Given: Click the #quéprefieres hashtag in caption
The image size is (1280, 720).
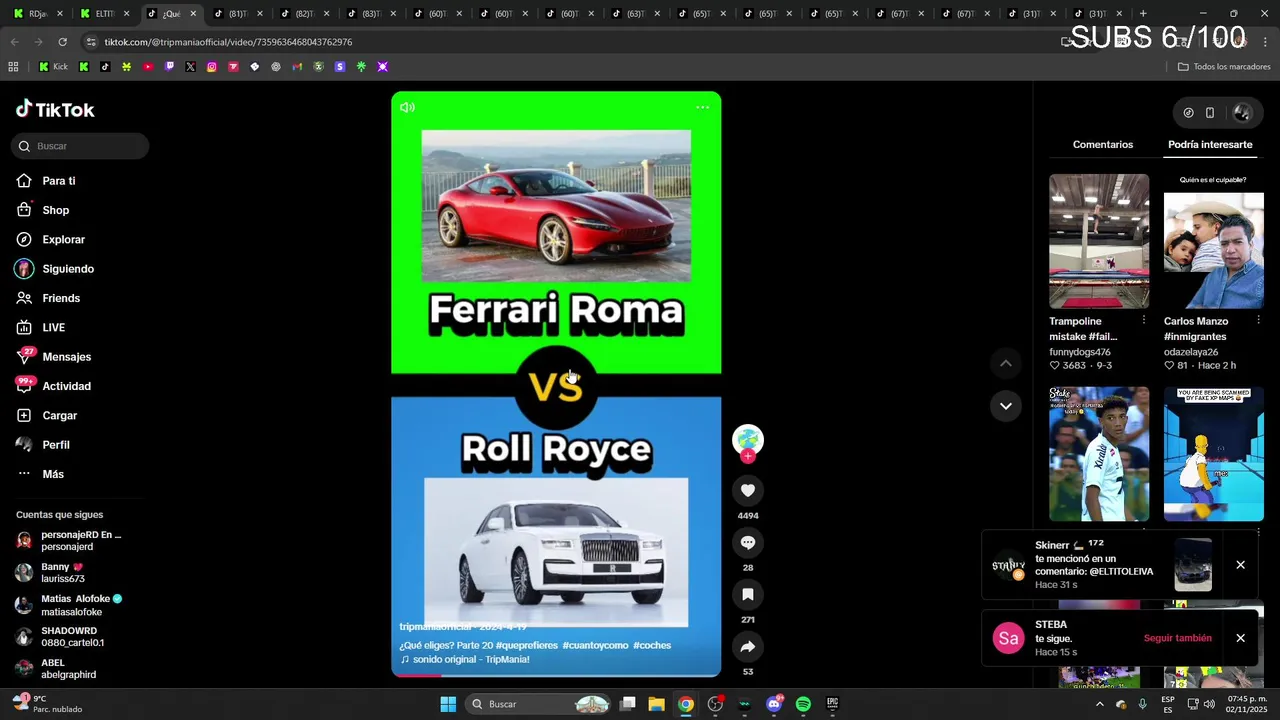Looking at the screenshot, I should pos(527,646).
